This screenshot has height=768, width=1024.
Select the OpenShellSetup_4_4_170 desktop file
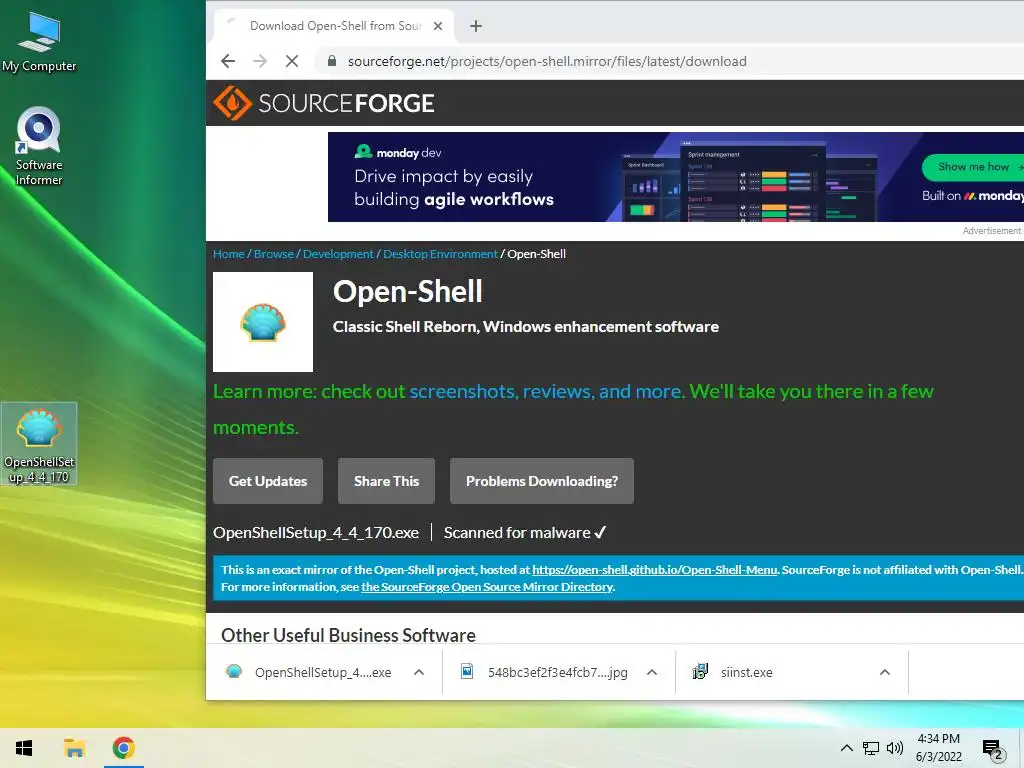pyautogui.click(x=39, y=444)
